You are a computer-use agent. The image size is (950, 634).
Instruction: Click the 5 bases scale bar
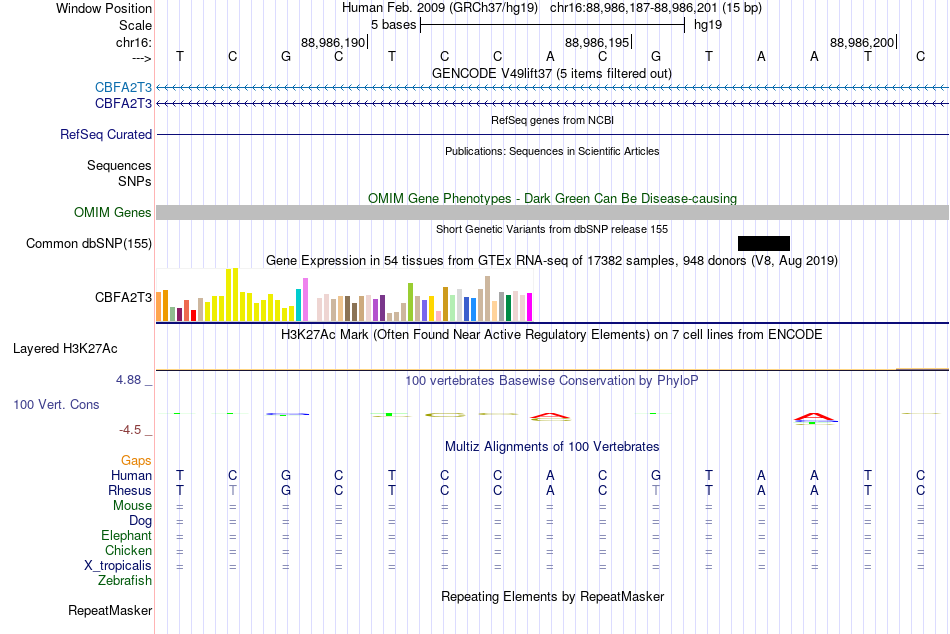(x=553, y=25)
